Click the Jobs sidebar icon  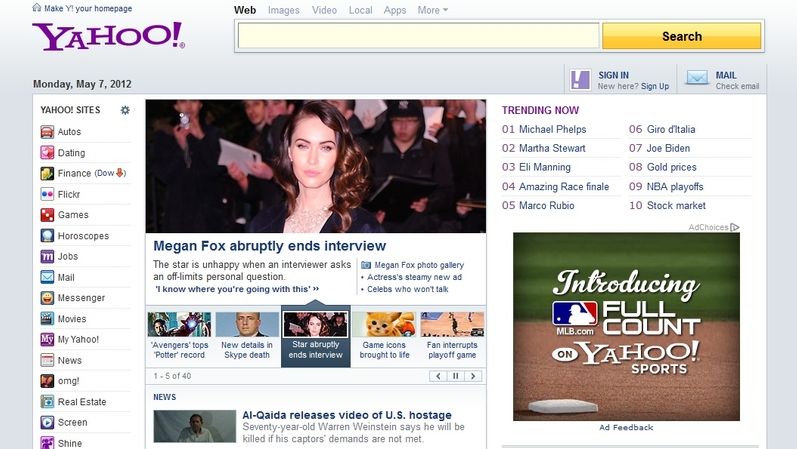point(47,256)
